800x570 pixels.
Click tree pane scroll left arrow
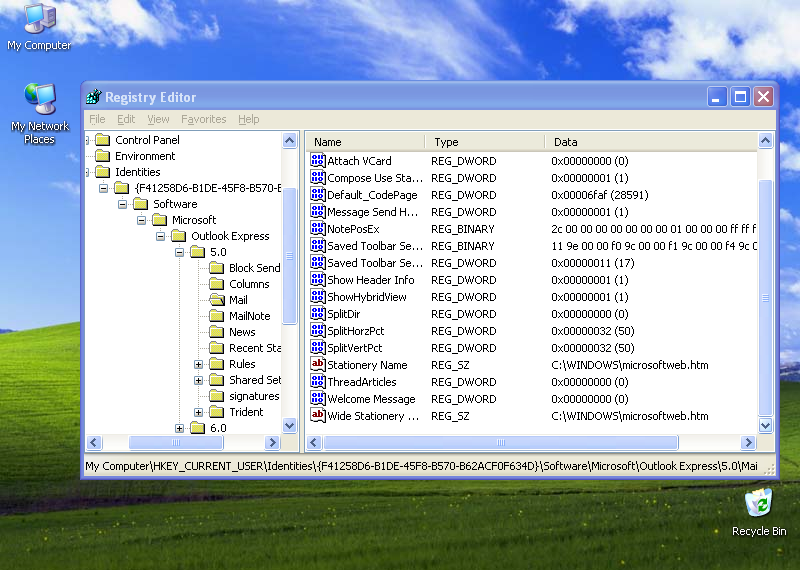tap(94, 442)
